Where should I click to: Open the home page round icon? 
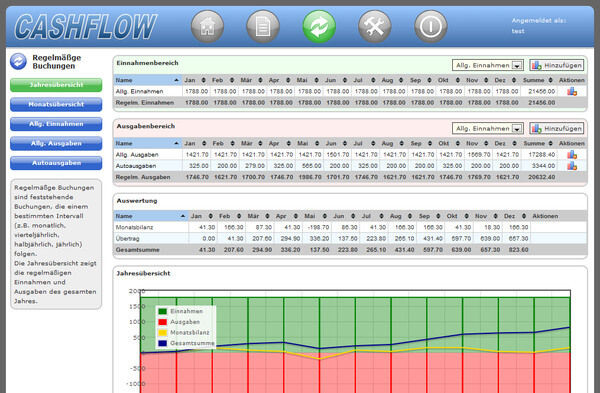coord(207,26)
